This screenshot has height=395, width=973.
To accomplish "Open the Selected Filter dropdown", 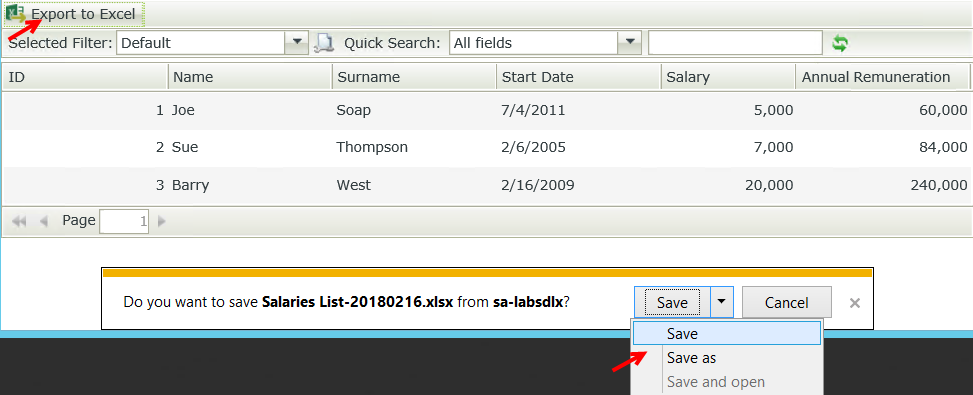I will click(297, 43).
